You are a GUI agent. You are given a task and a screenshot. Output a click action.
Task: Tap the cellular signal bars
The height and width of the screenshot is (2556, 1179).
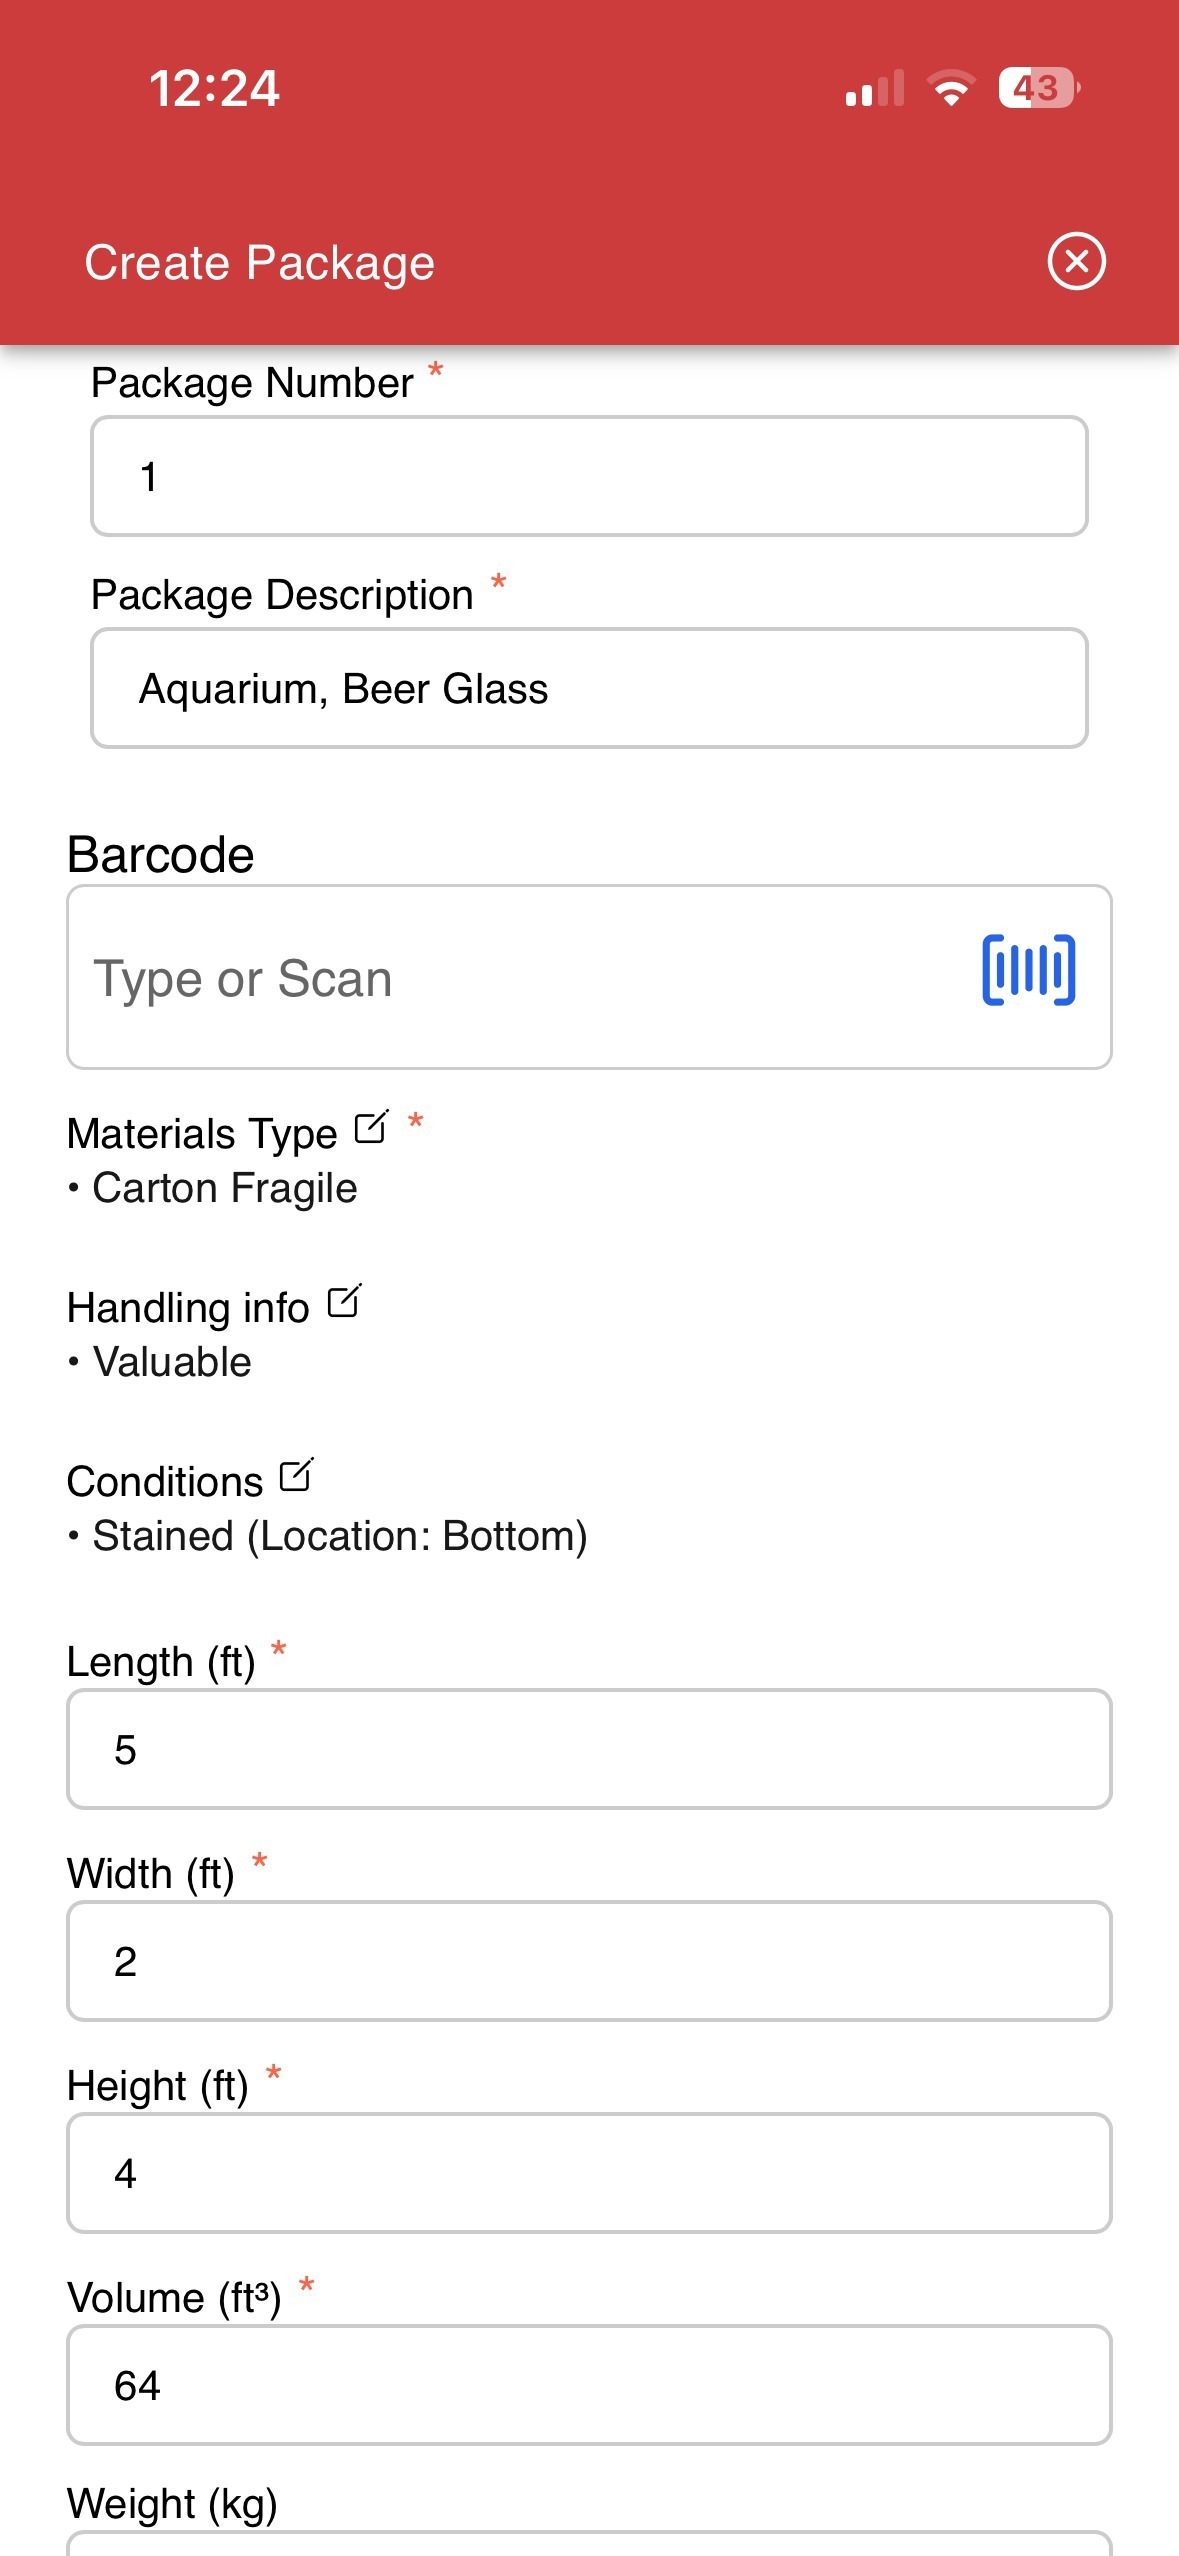click(x=875, y=88)
